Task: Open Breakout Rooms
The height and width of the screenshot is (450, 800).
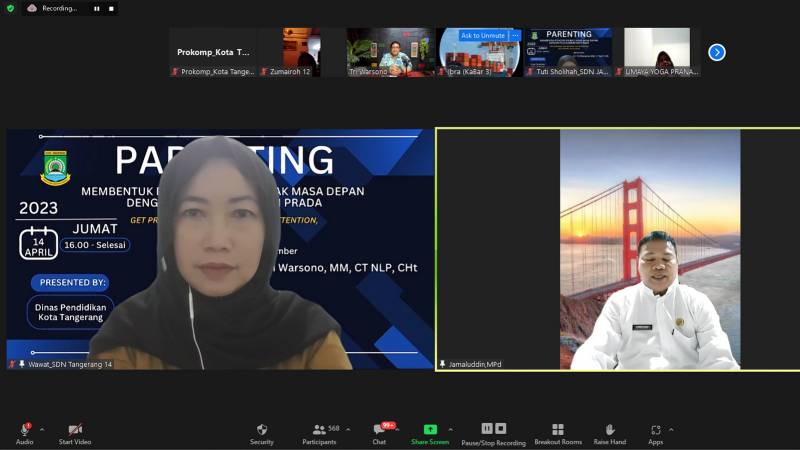Action: pyautogui.click(x=558, y=429)
